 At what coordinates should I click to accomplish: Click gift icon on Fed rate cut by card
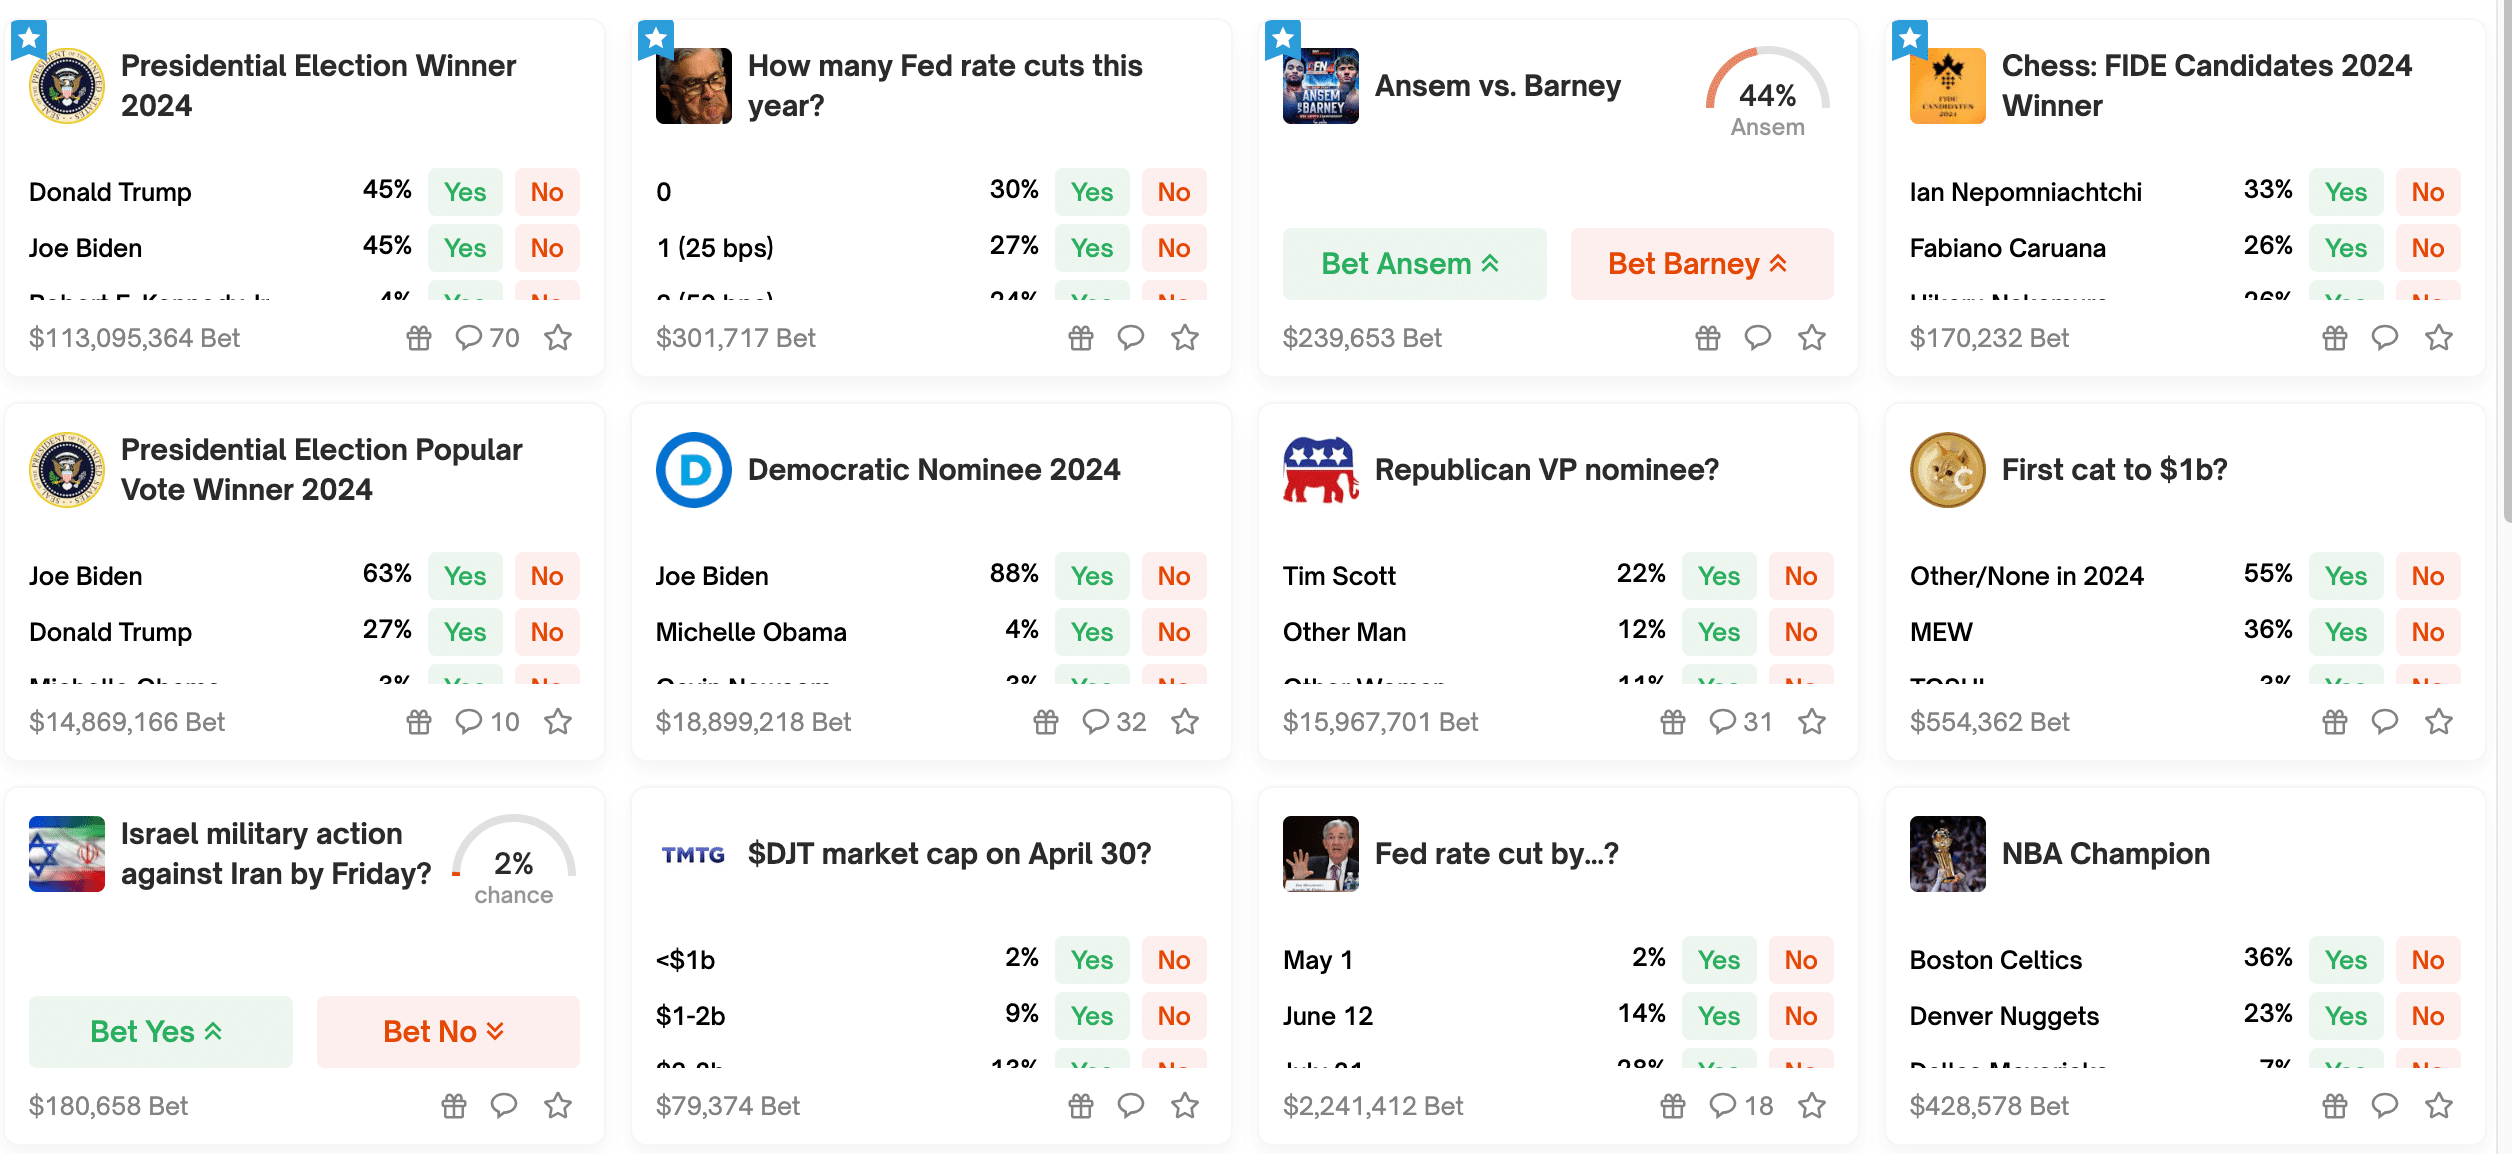click(1673, 1106)
